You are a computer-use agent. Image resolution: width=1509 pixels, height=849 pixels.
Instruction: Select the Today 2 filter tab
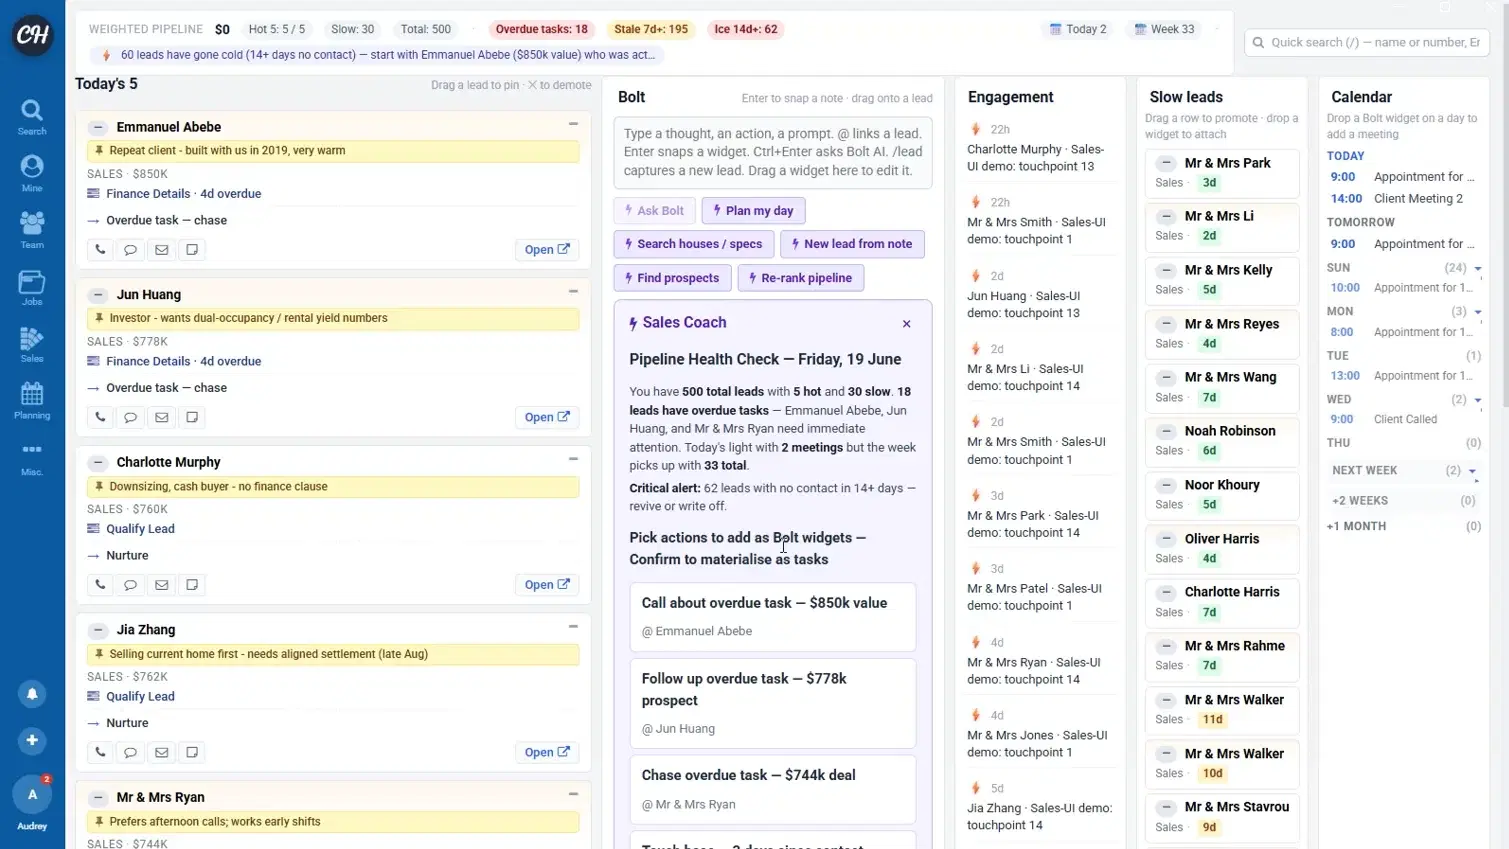point(1077,29)
